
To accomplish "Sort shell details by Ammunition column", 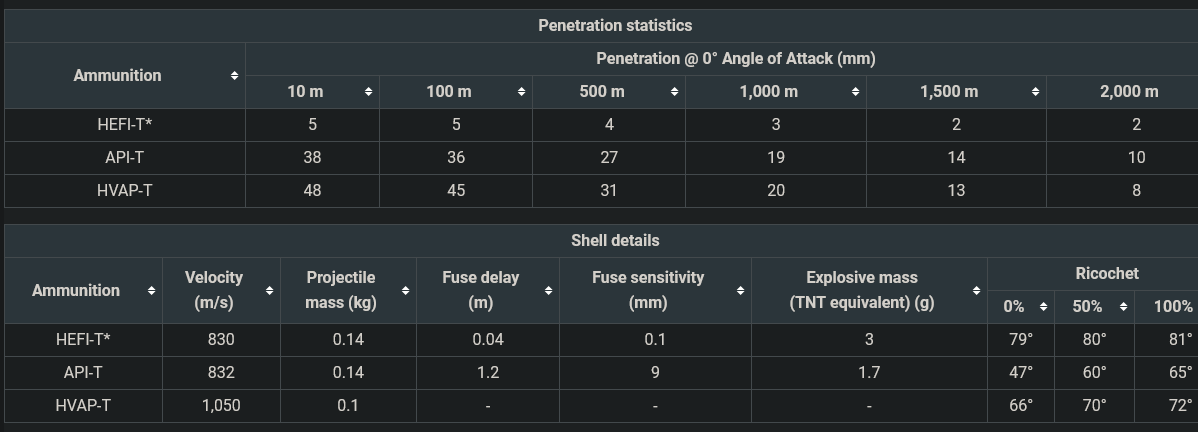I will click(x=151, y=291).
